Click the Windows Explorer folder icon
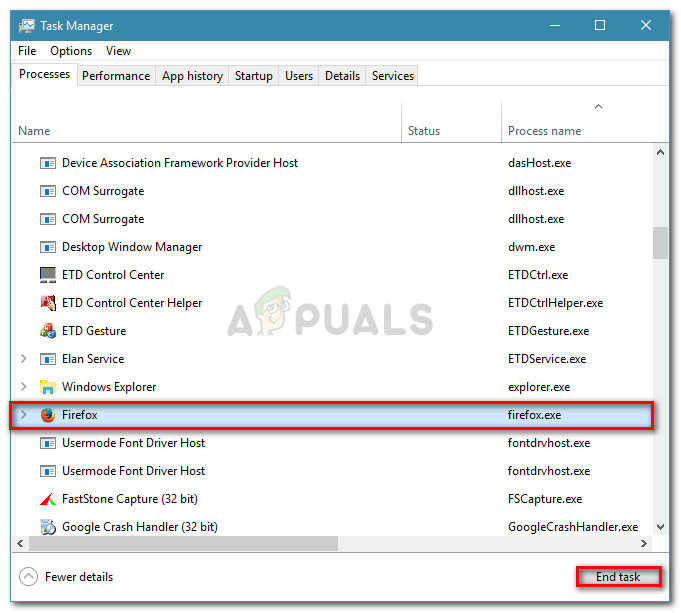Viewport: 681px width, 613px height. pyautogui.click(x=48, y=387)
